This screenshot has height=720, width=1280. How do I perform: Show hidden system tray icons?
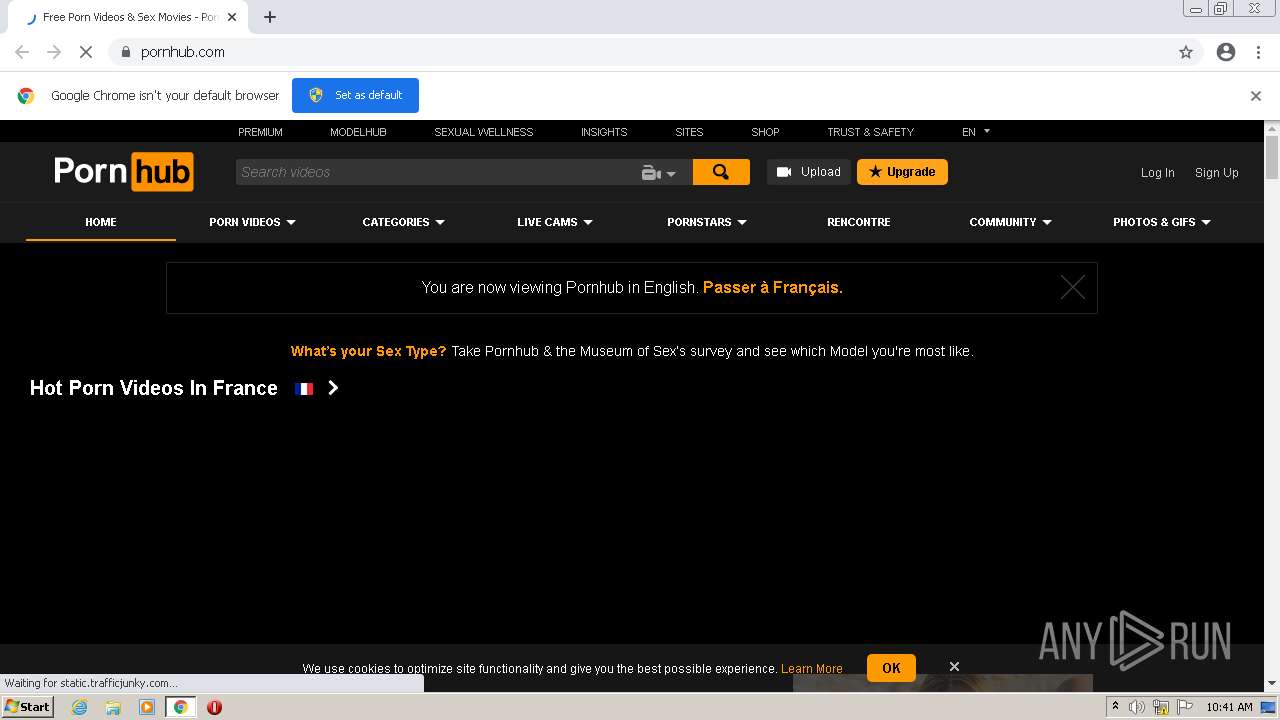point(1115,707)
